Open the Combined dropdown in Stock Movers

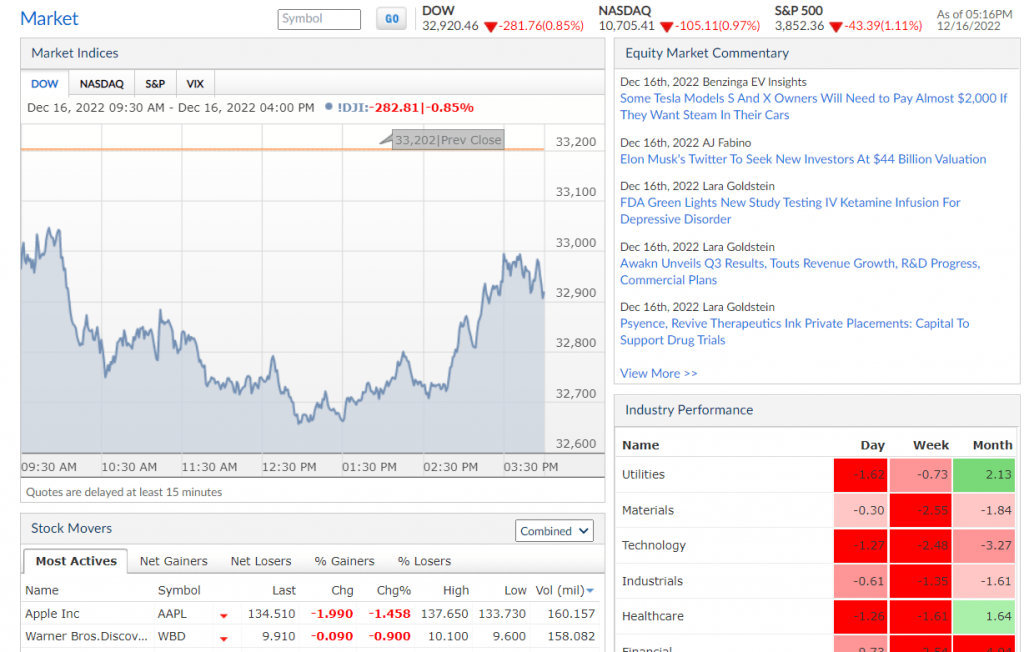(x=555, y=531)
